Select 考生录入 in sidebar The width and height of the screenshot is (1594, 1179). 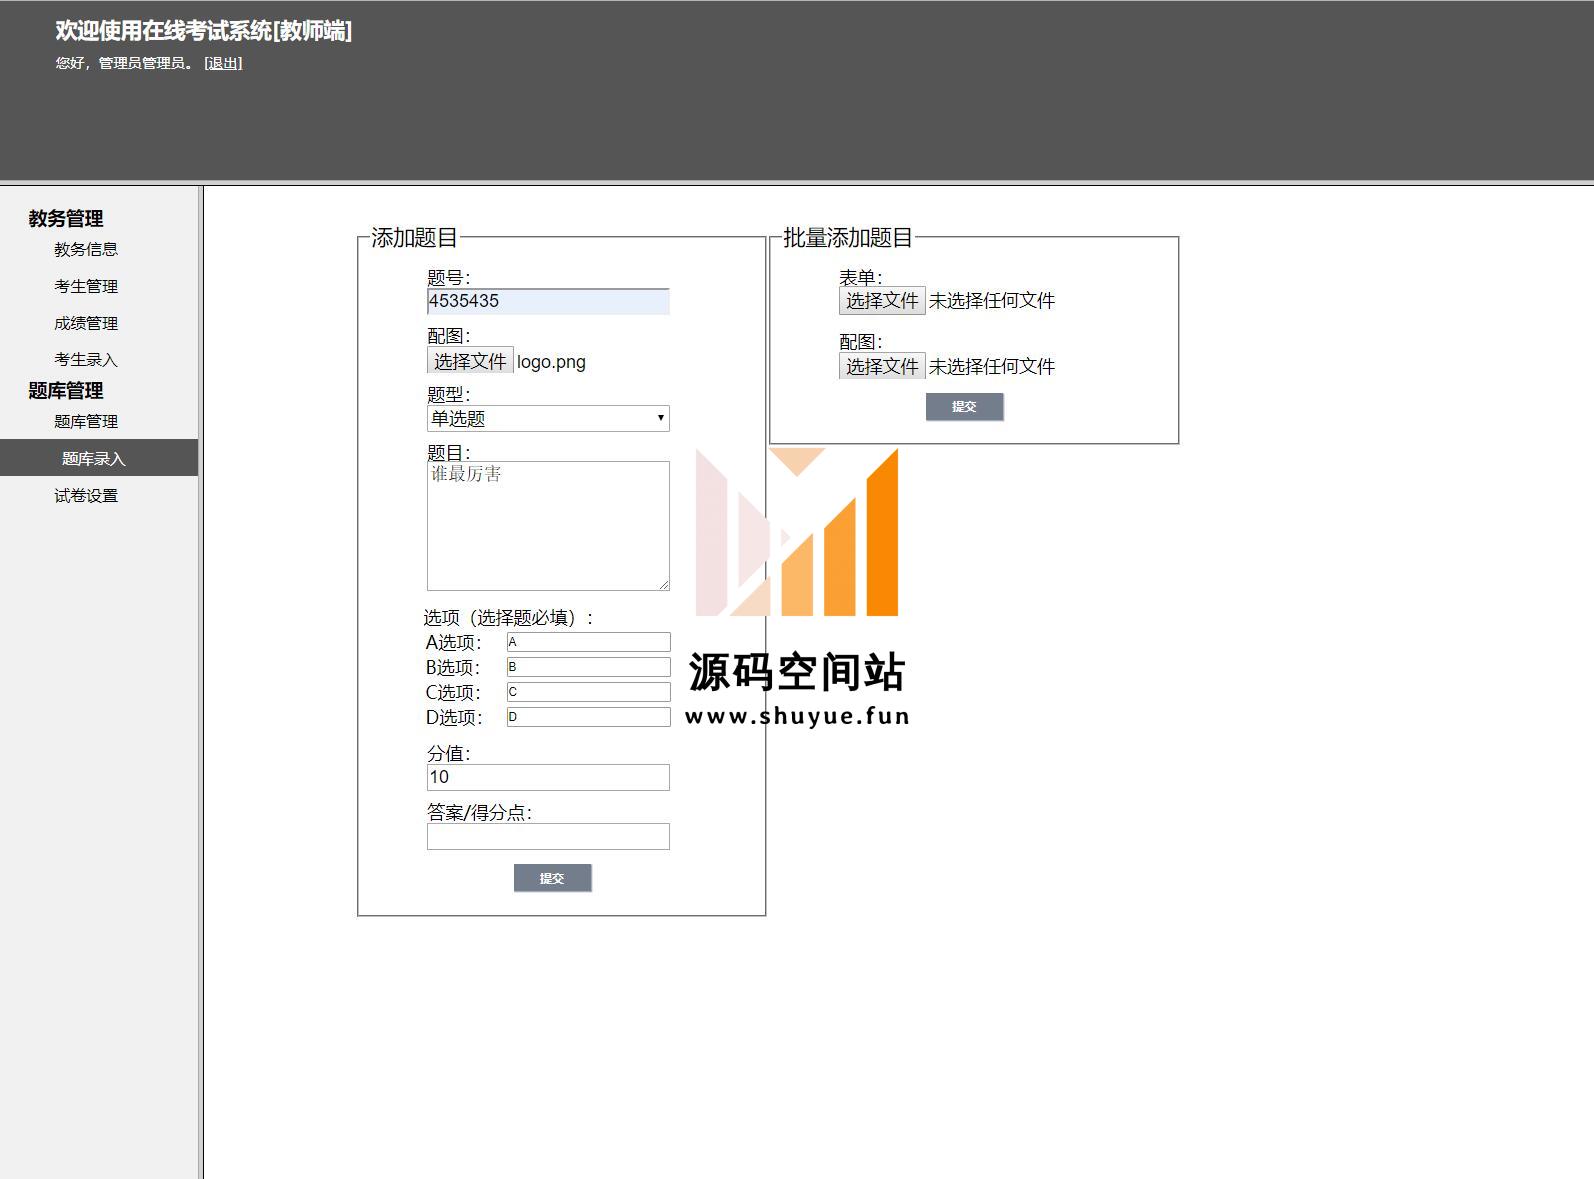[x=86, y=360]
